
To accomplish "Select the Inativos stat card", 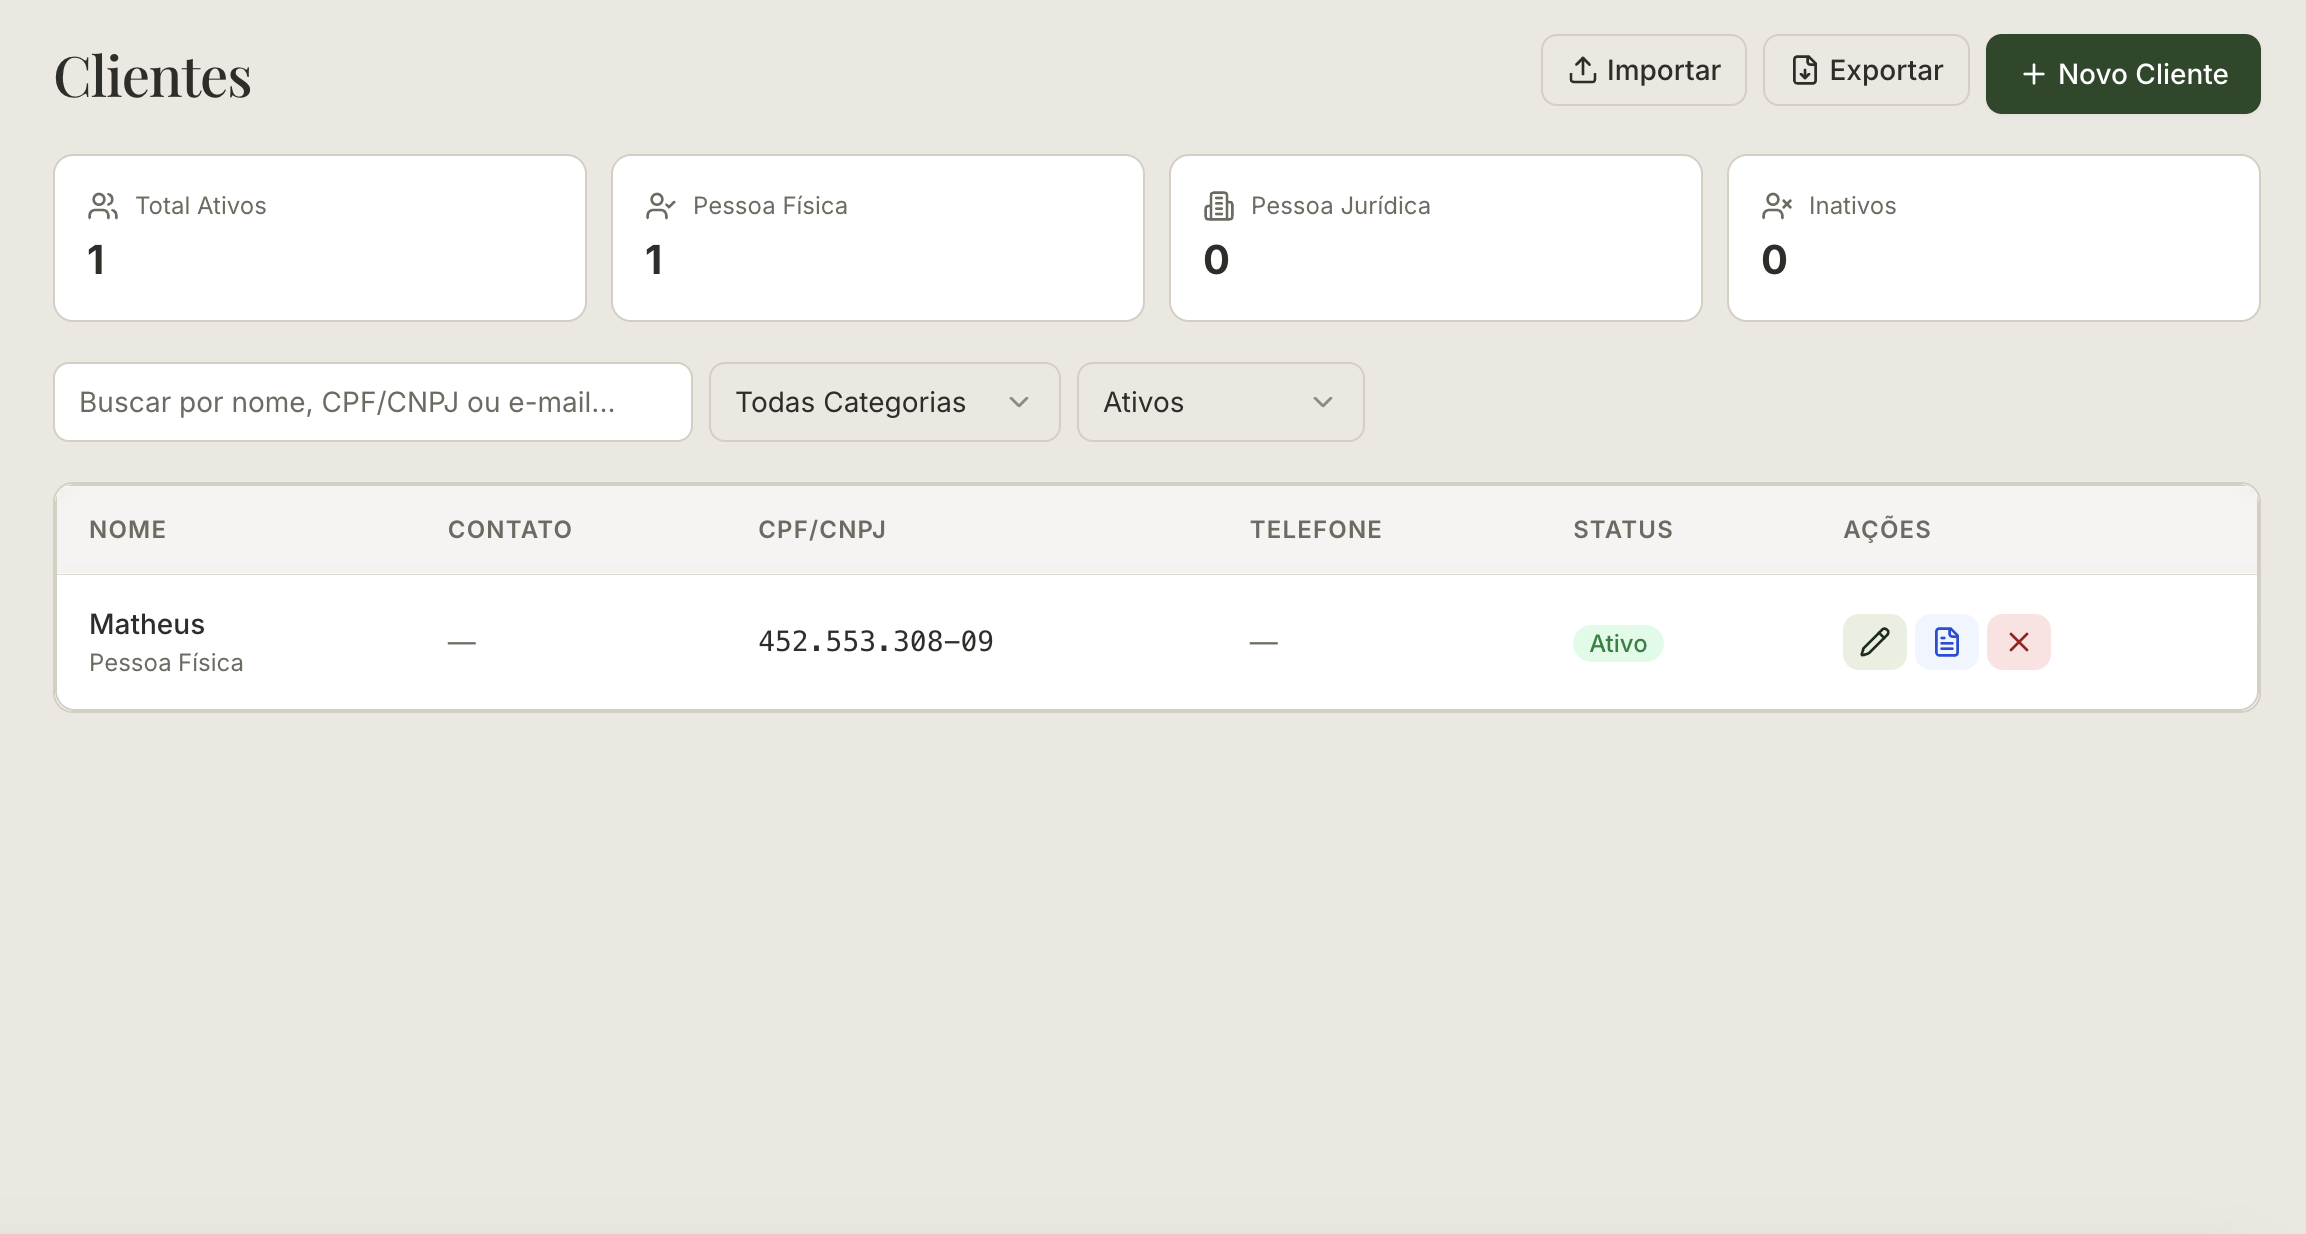I will pyautogui.click(x=1994, y=238).
